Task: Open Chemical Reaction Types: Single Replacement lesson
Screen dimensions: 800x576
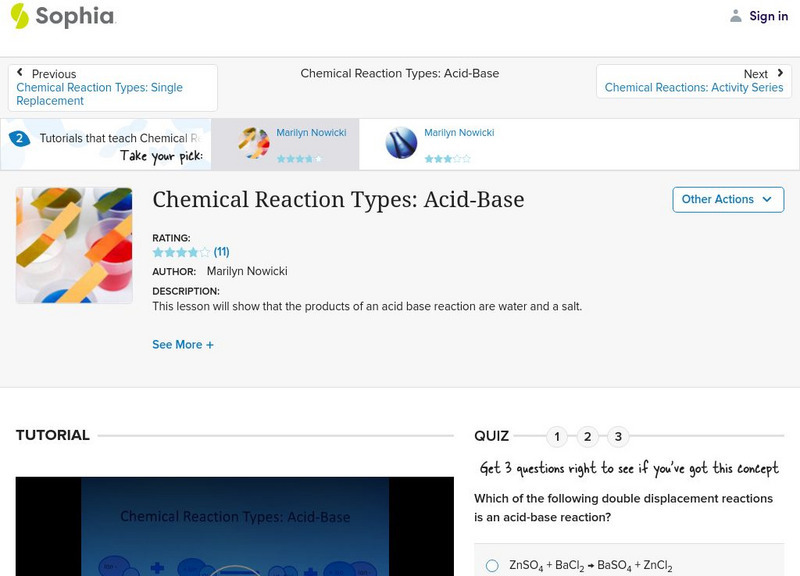Action: 100,94
